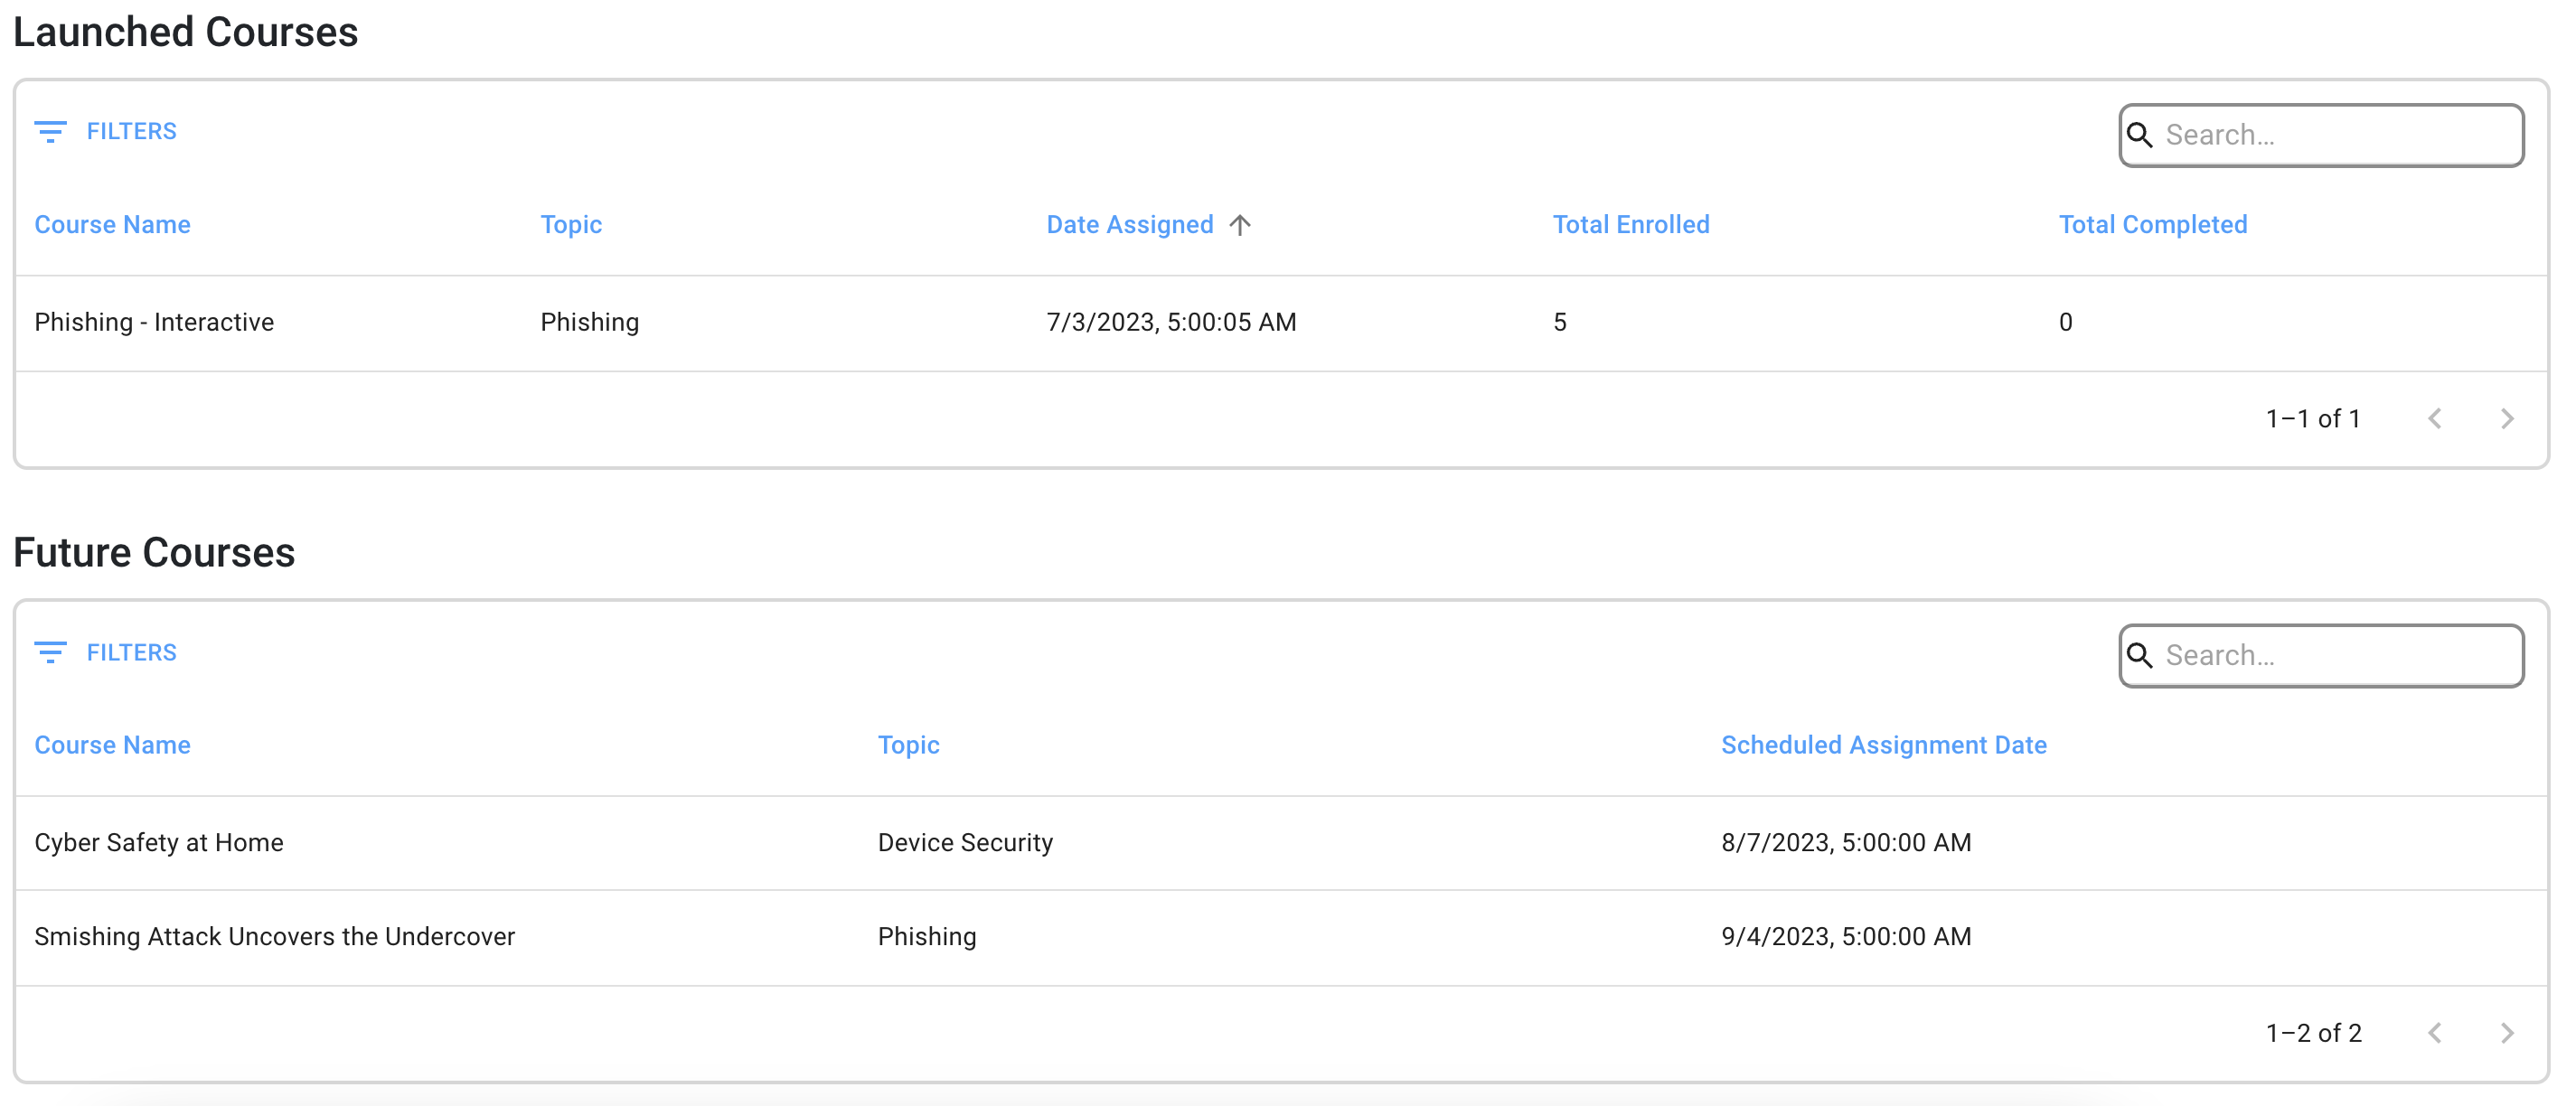Select the Cyber Safety at Home row
Viewport: 2576px width, 1106px height.
tap(159, 842)
